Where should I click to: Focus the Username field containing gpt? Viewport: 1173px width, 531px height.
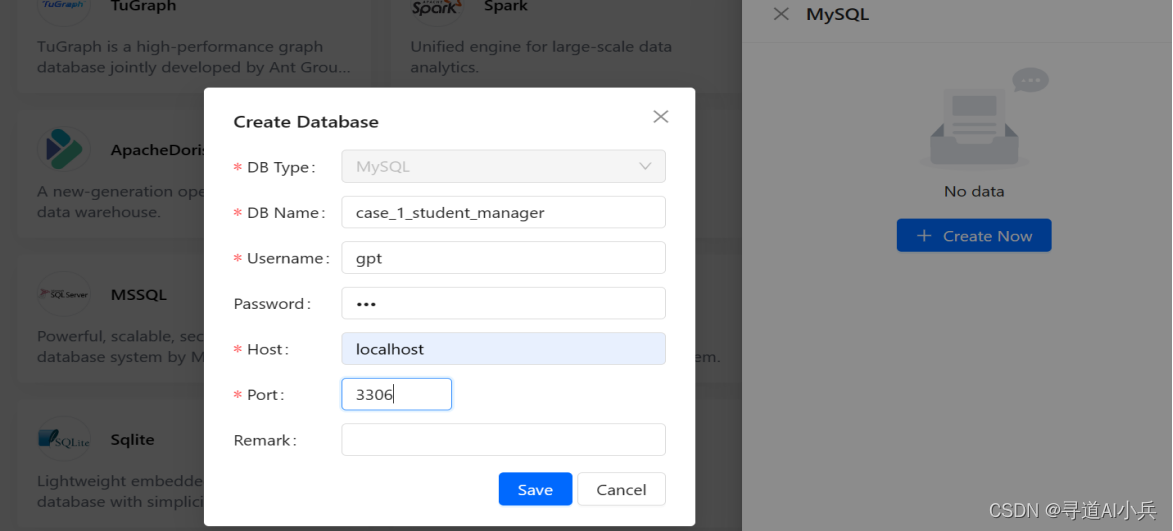click(x=503, y=258)
